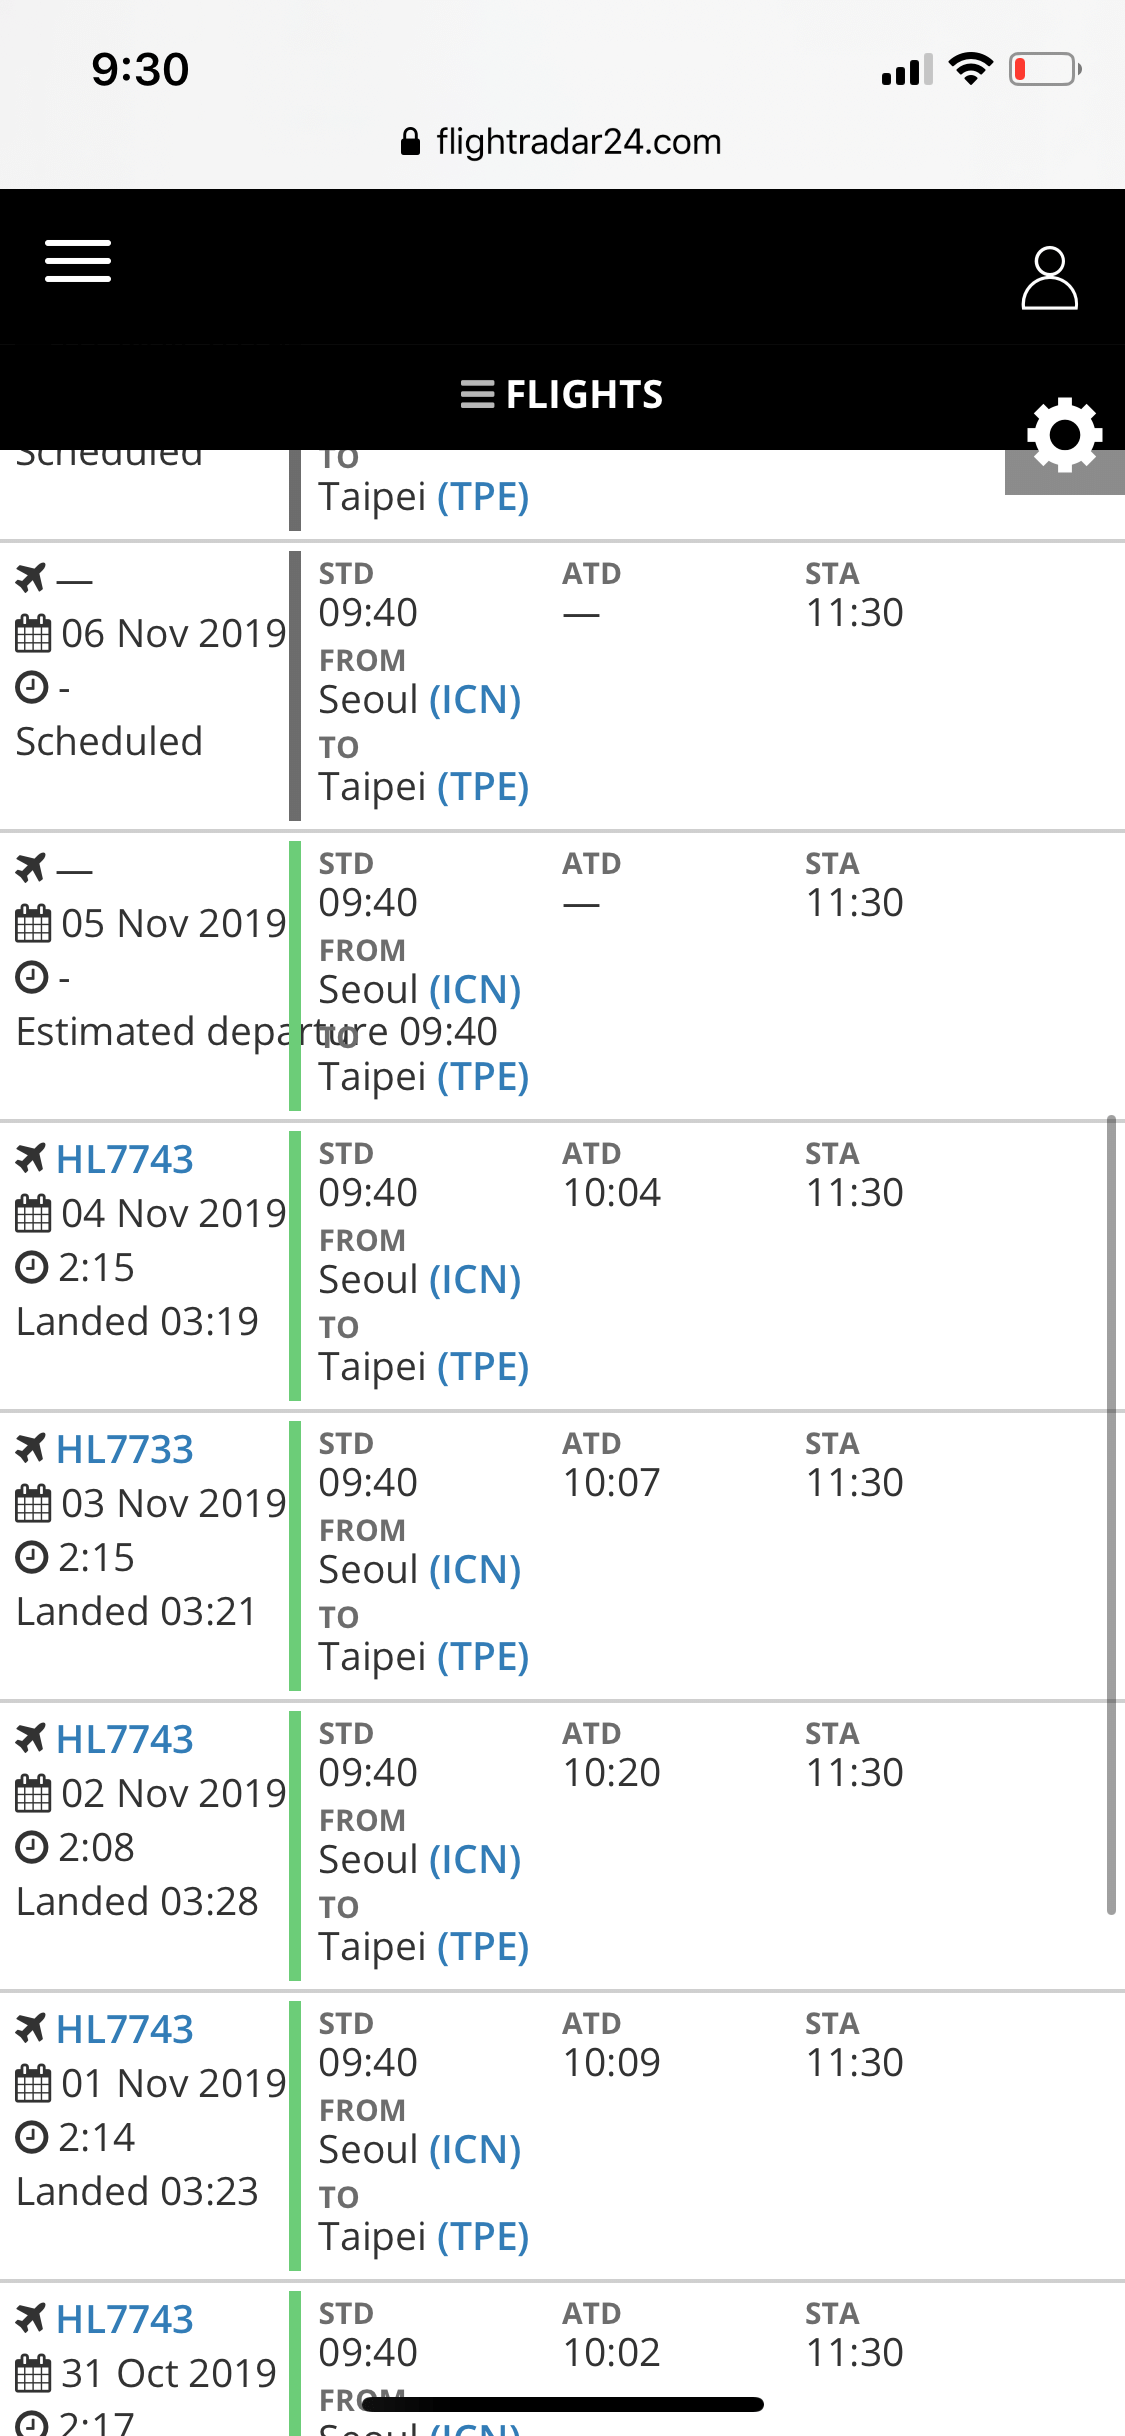Image resolution: width=1125 pixels, height=2436 pixels.
Task: Tap the padlock icon in address bar
Action: (x=410, y=142)
